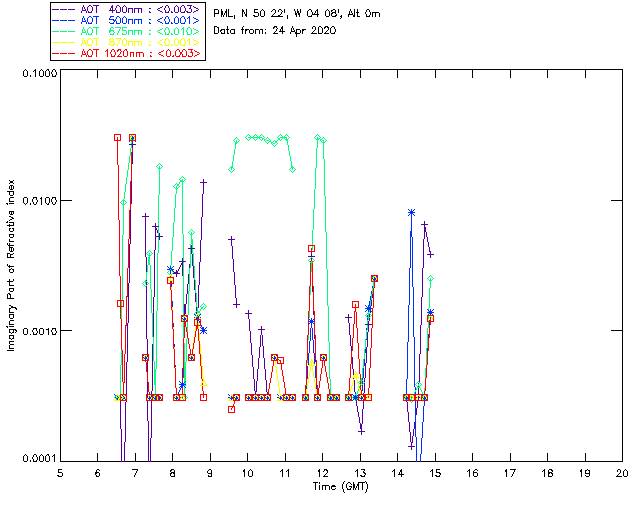Click the AOT 1020nm legend entry
Image resolution: width=640 pixels, height=512 pixels.
pyautogui.click(x=127, y=53)
